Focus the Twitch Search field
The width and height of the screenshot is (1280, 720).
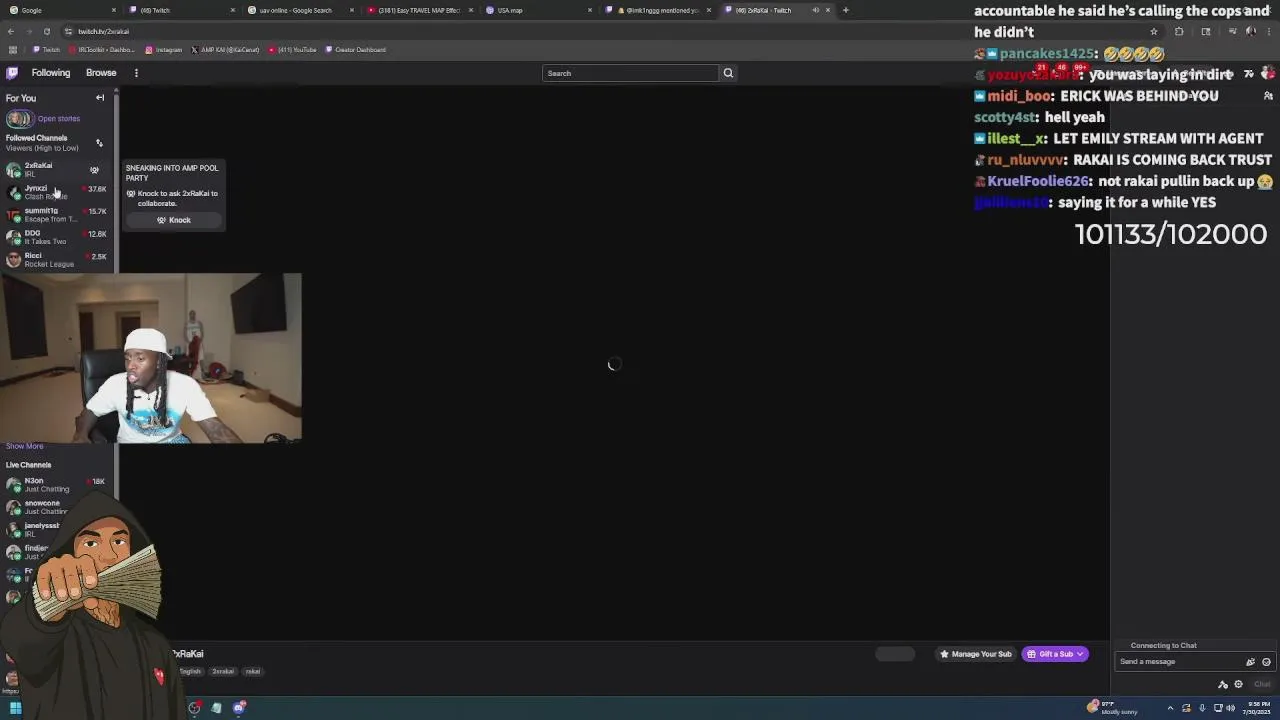coord(630,73)
